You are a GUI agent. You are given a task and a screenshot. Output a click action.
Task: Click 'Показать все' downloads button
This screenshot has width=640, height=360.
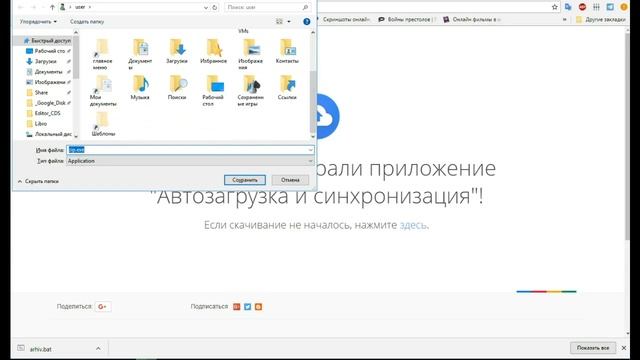tap(593, 348)
